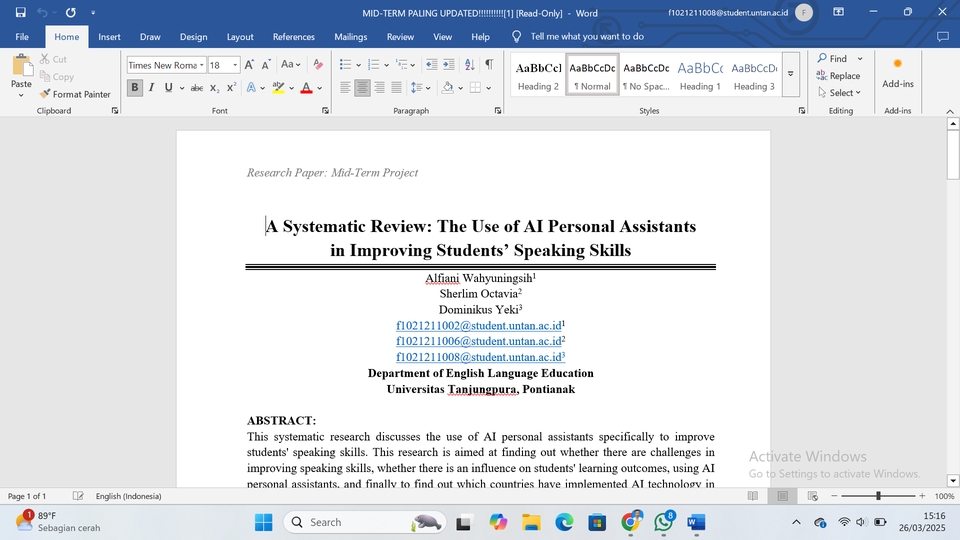960x540 pixels.
Task: Open the Find dropdown arrow
Action: click(860, 59)
